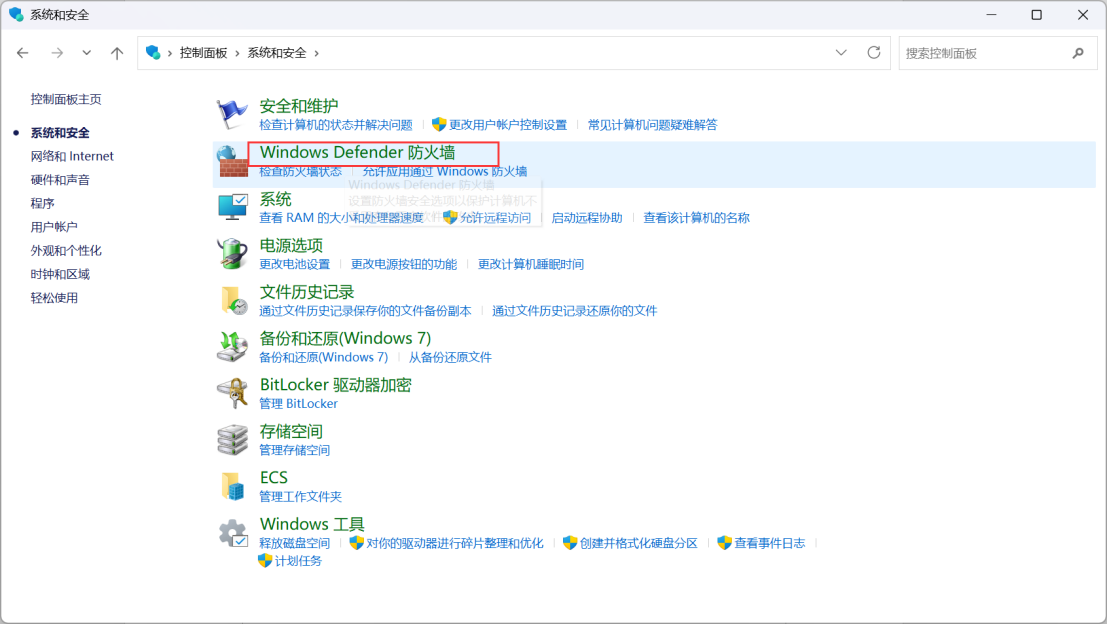
Task: Open 轻松使用 category in sidebar
Action: 54,298
